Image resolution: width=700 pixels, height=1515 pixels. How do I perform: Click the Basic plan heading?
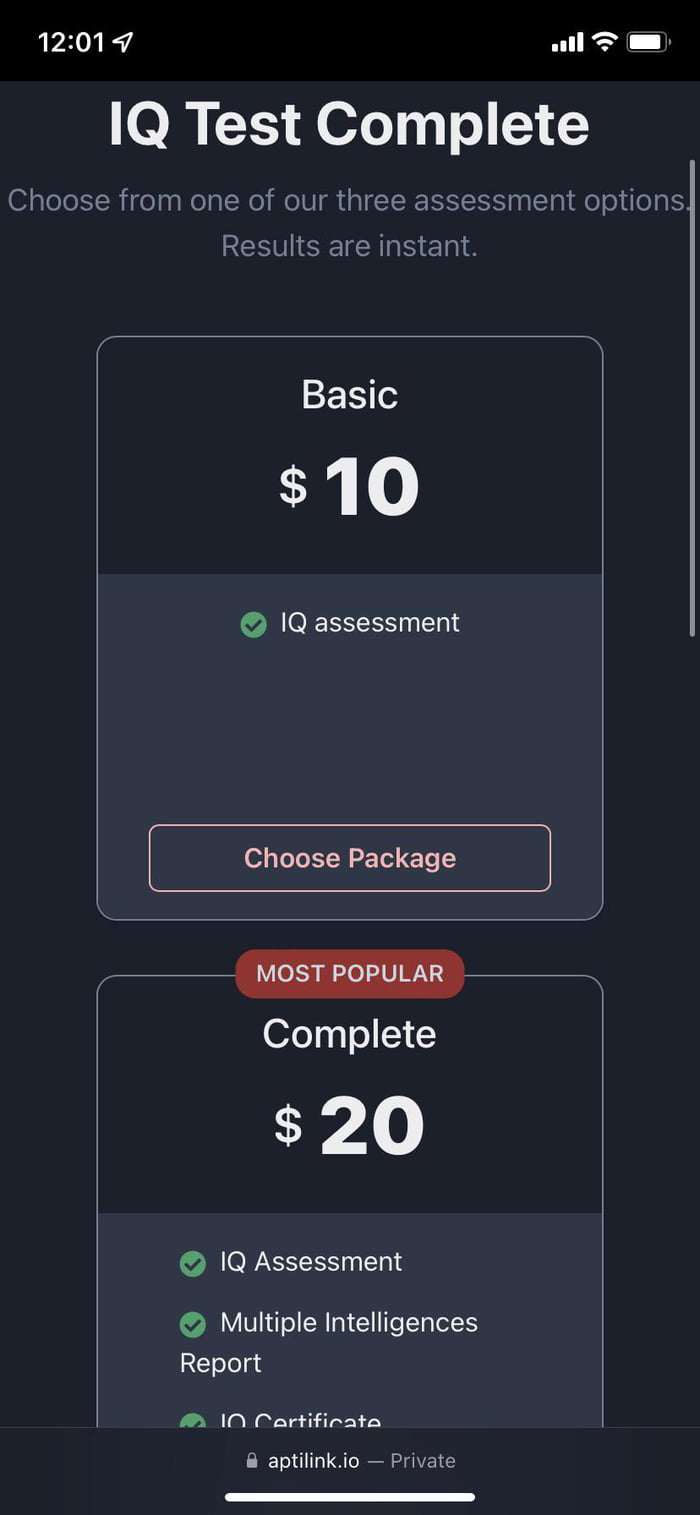click(x=349, y=394)
